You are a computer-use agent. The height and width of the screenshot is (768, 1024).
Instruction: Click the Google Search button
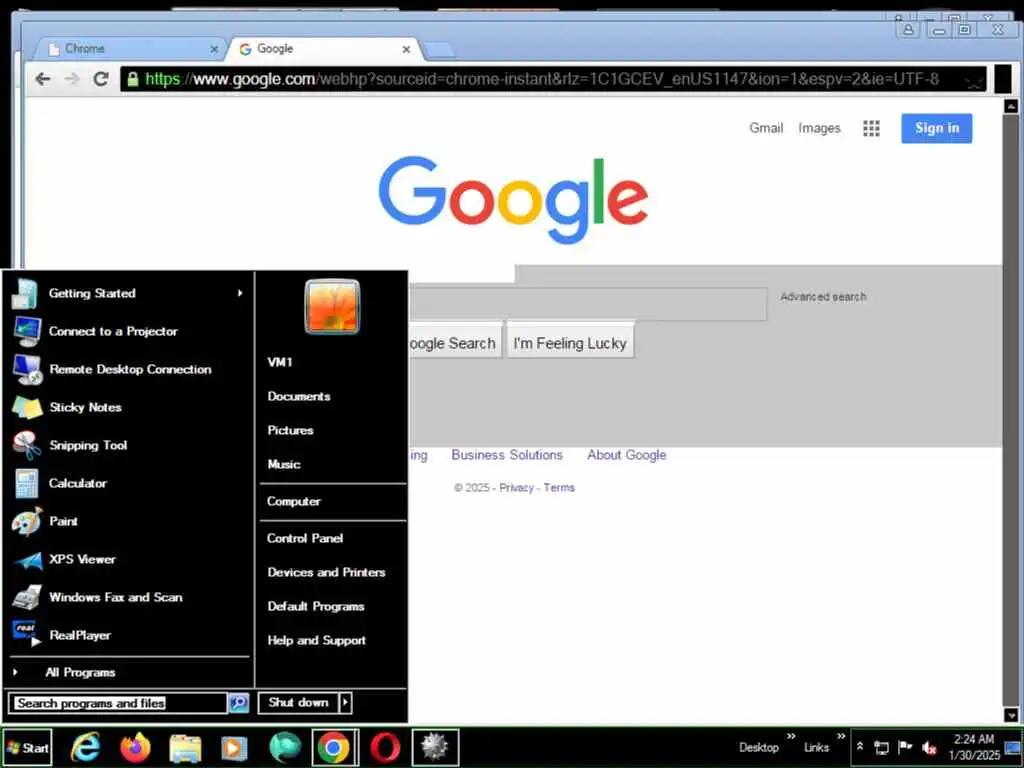point(455,343)
